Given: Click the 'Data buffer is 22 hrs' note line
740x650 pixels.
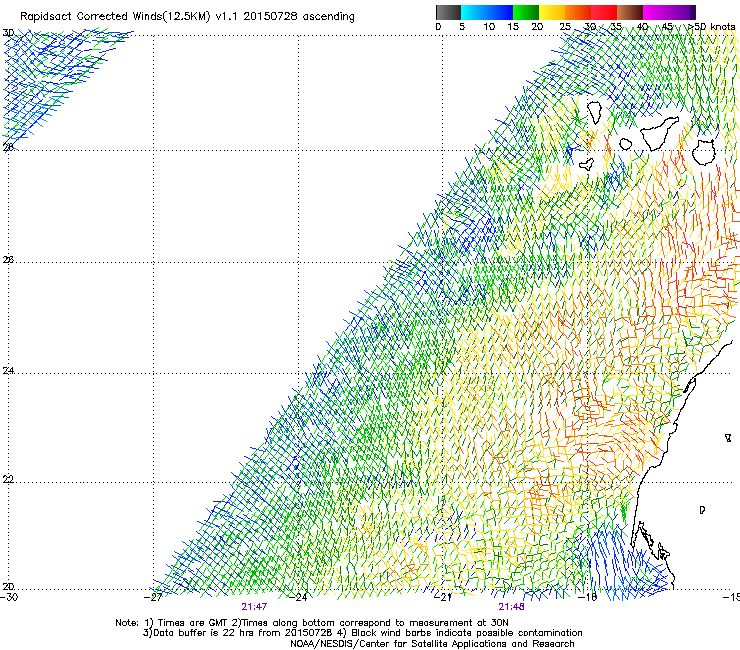Looking at the screenshot, I should [362, 633].
